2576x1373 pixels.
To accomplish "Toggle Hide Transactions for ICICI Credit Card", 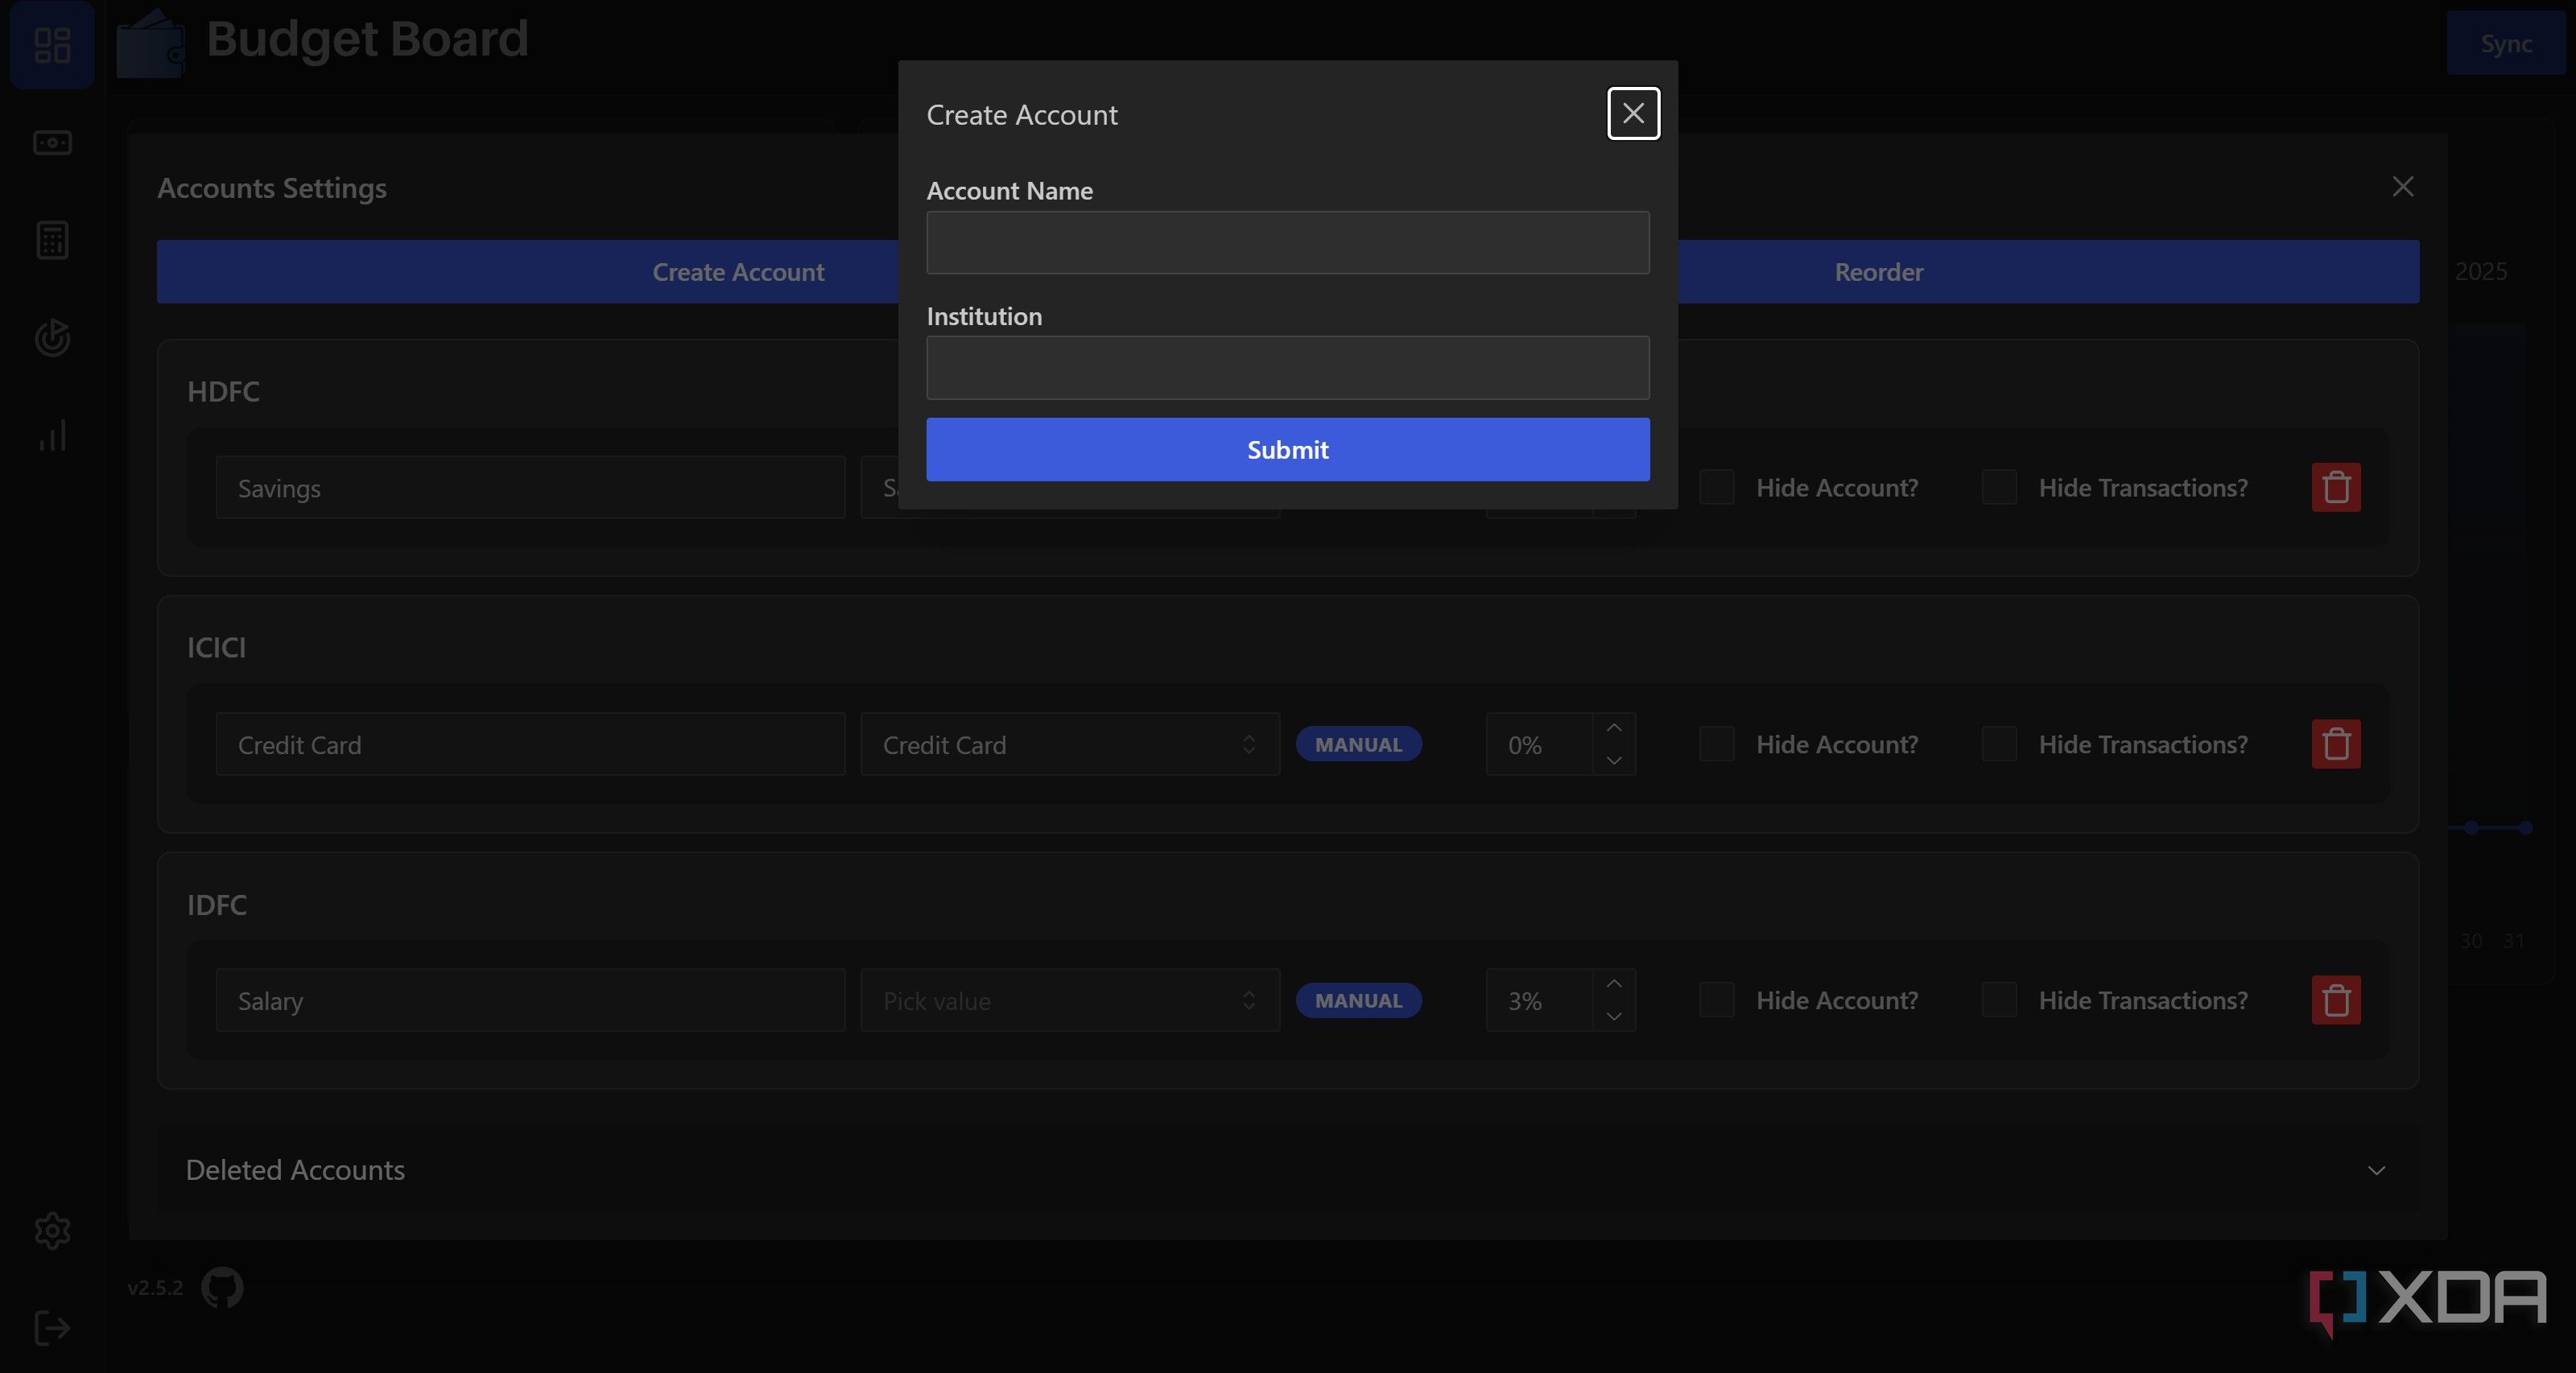I will point(1998,744).
